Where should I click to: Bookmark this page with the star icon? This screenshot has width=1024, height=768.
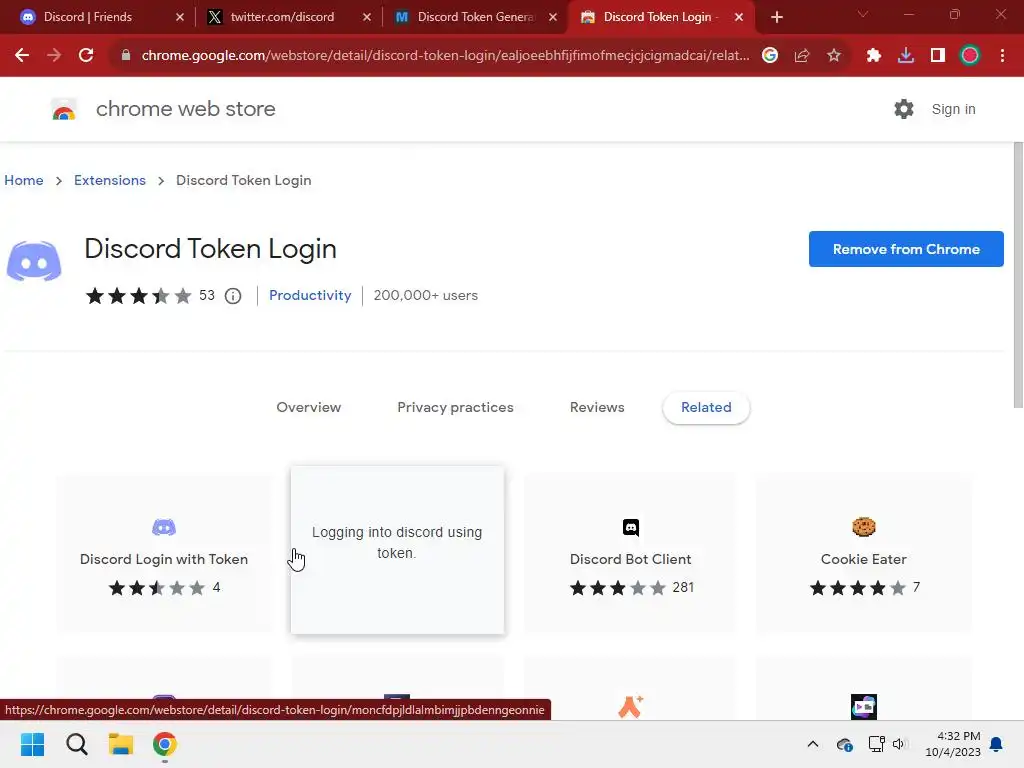point(834,56)
